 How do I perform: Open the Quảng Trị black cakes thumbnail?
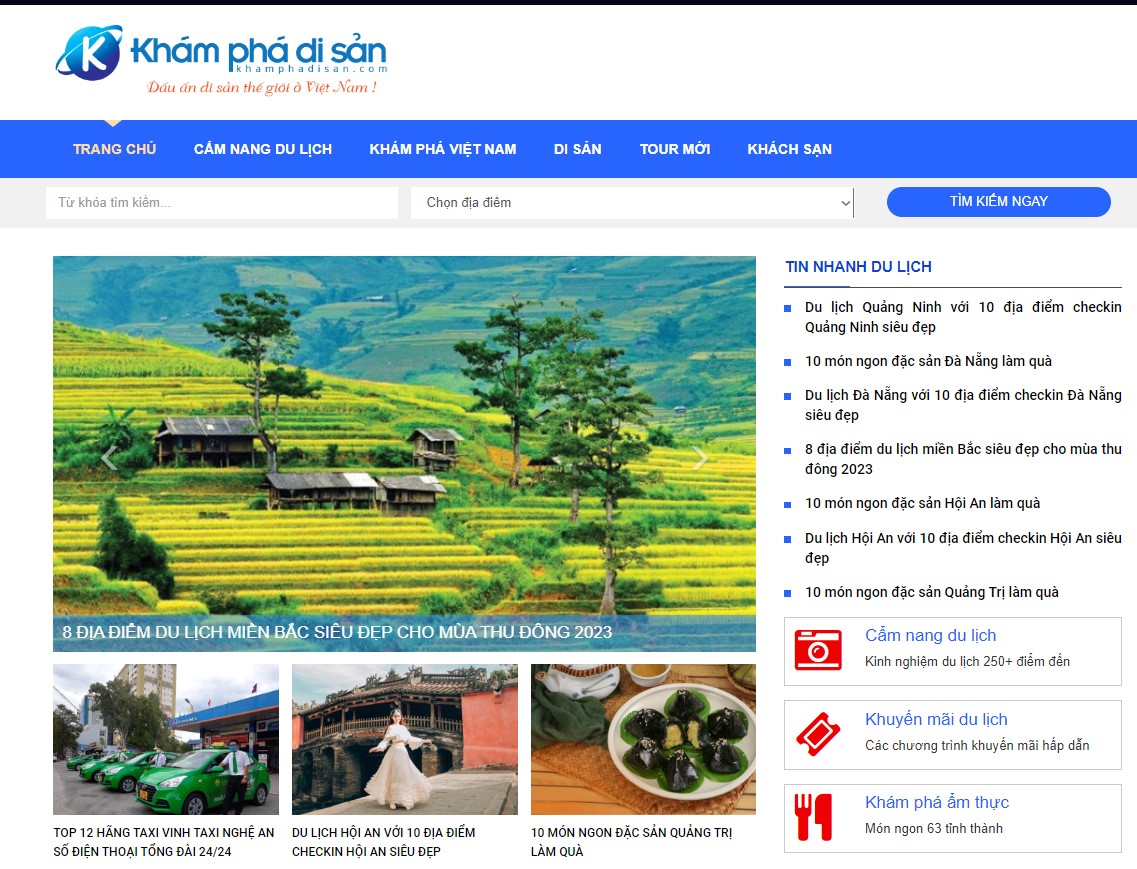[x=643, y=739]
